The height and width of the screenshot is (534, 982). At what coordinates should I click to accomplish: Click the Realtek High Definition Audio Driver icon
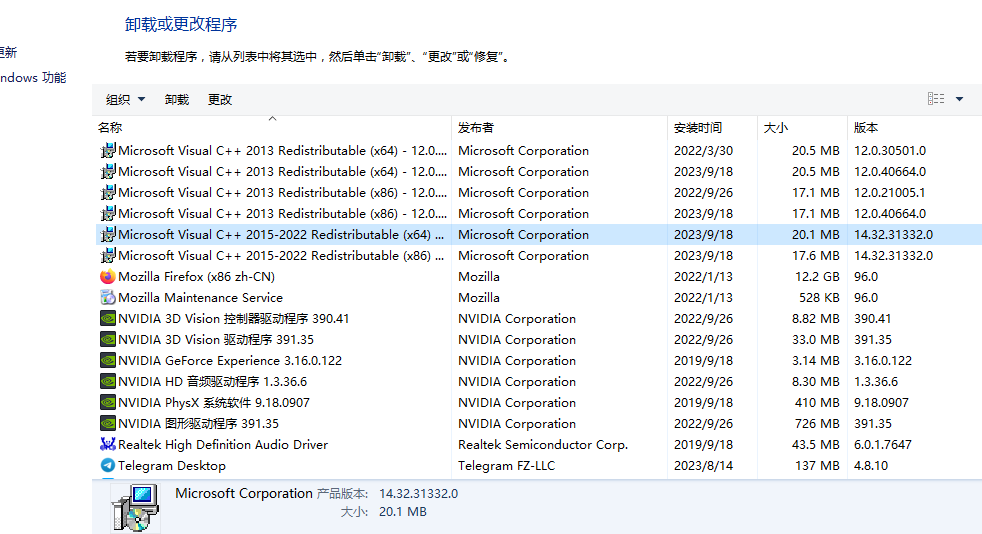coord(108,444)
